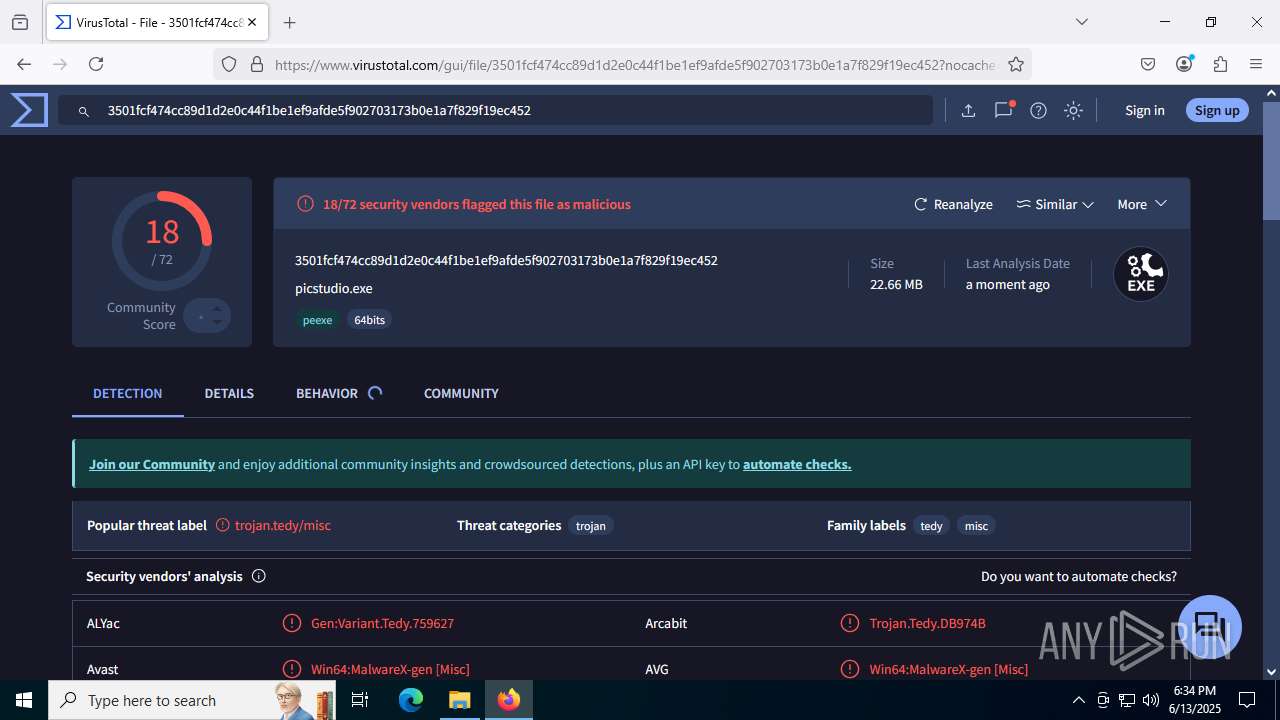The width and height of the screenshot is (1280, 720).
Task: Click the site security lock icon
Action: click(257, 64)
